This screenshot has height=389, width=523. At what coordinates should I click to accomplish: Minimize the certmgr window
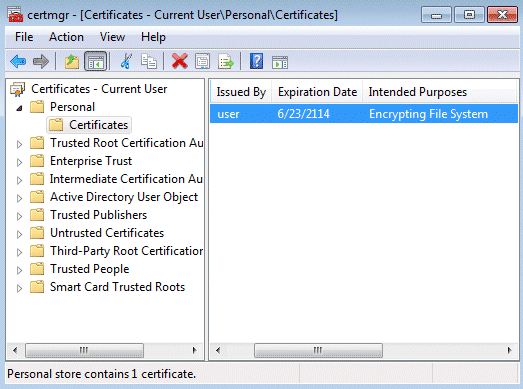click(436, 15)
